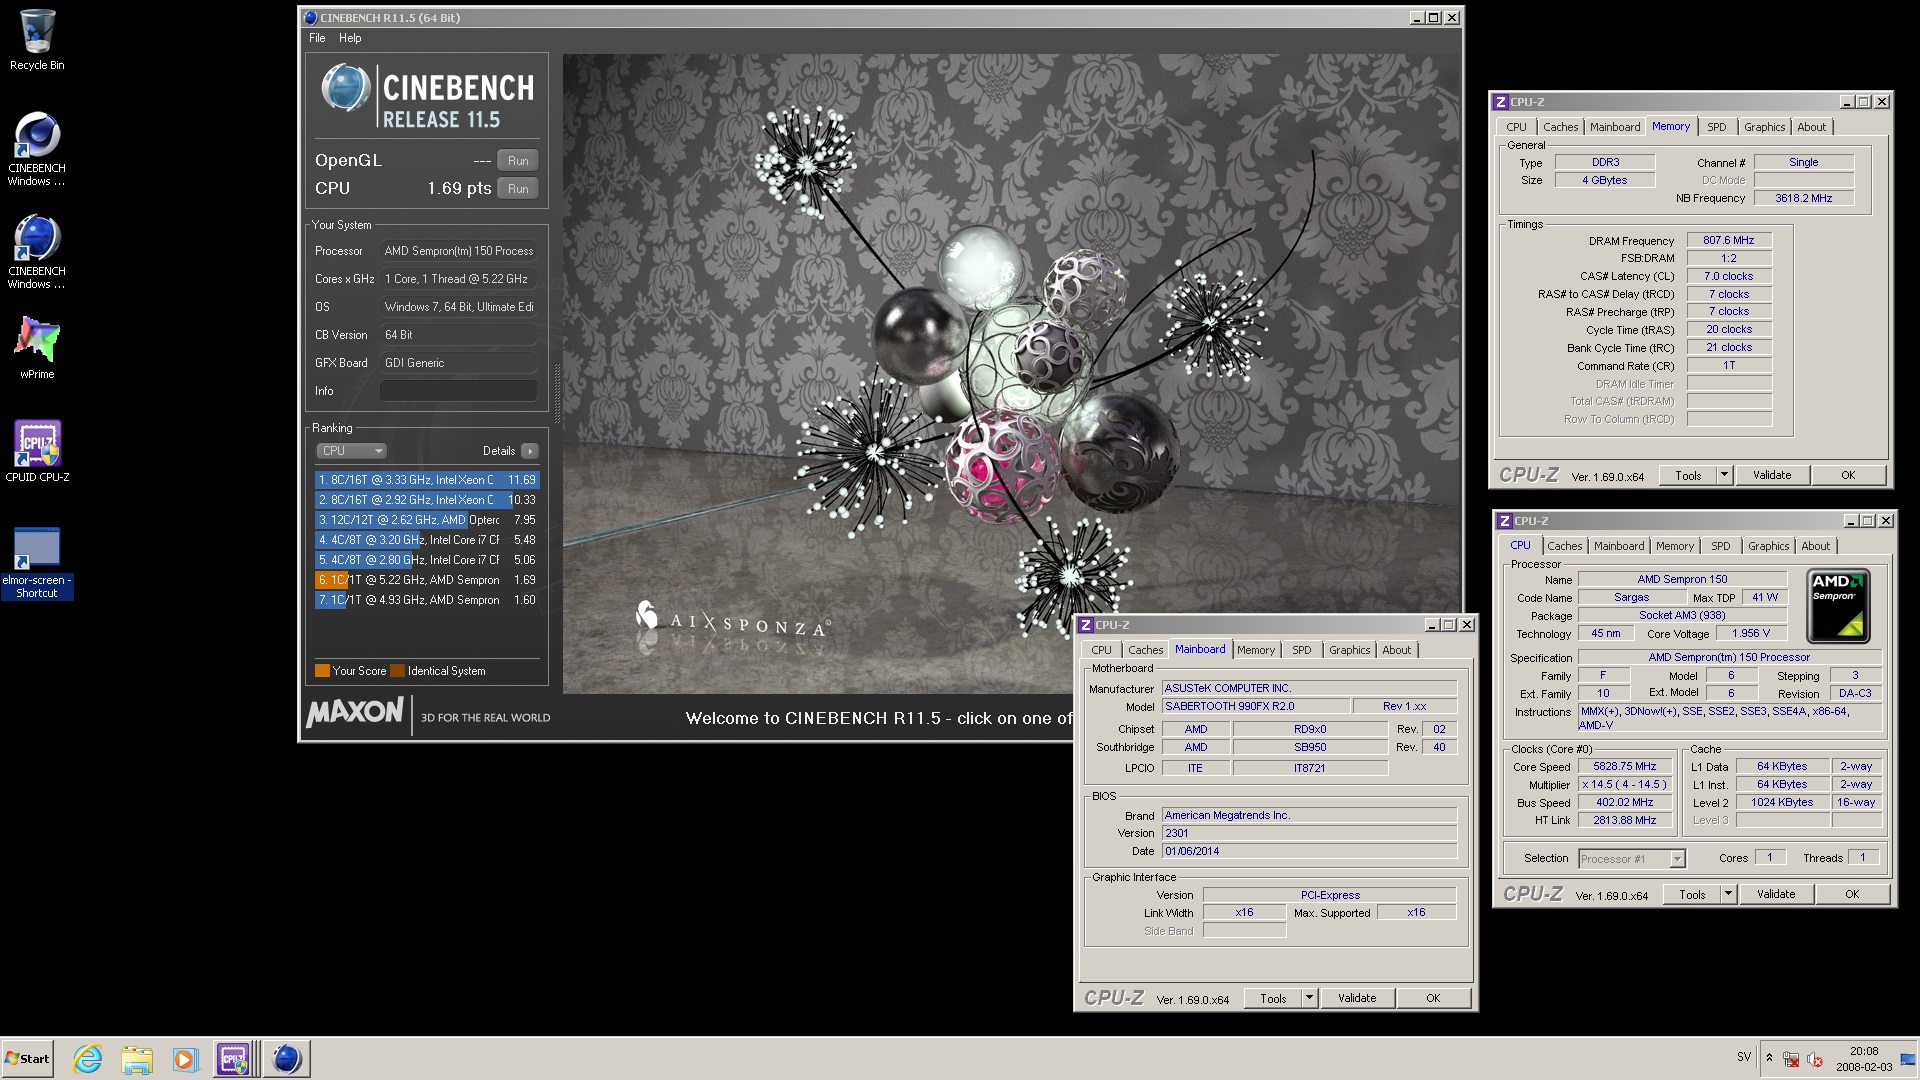Click the CINEBENCH title bar icon

(310, 17)
